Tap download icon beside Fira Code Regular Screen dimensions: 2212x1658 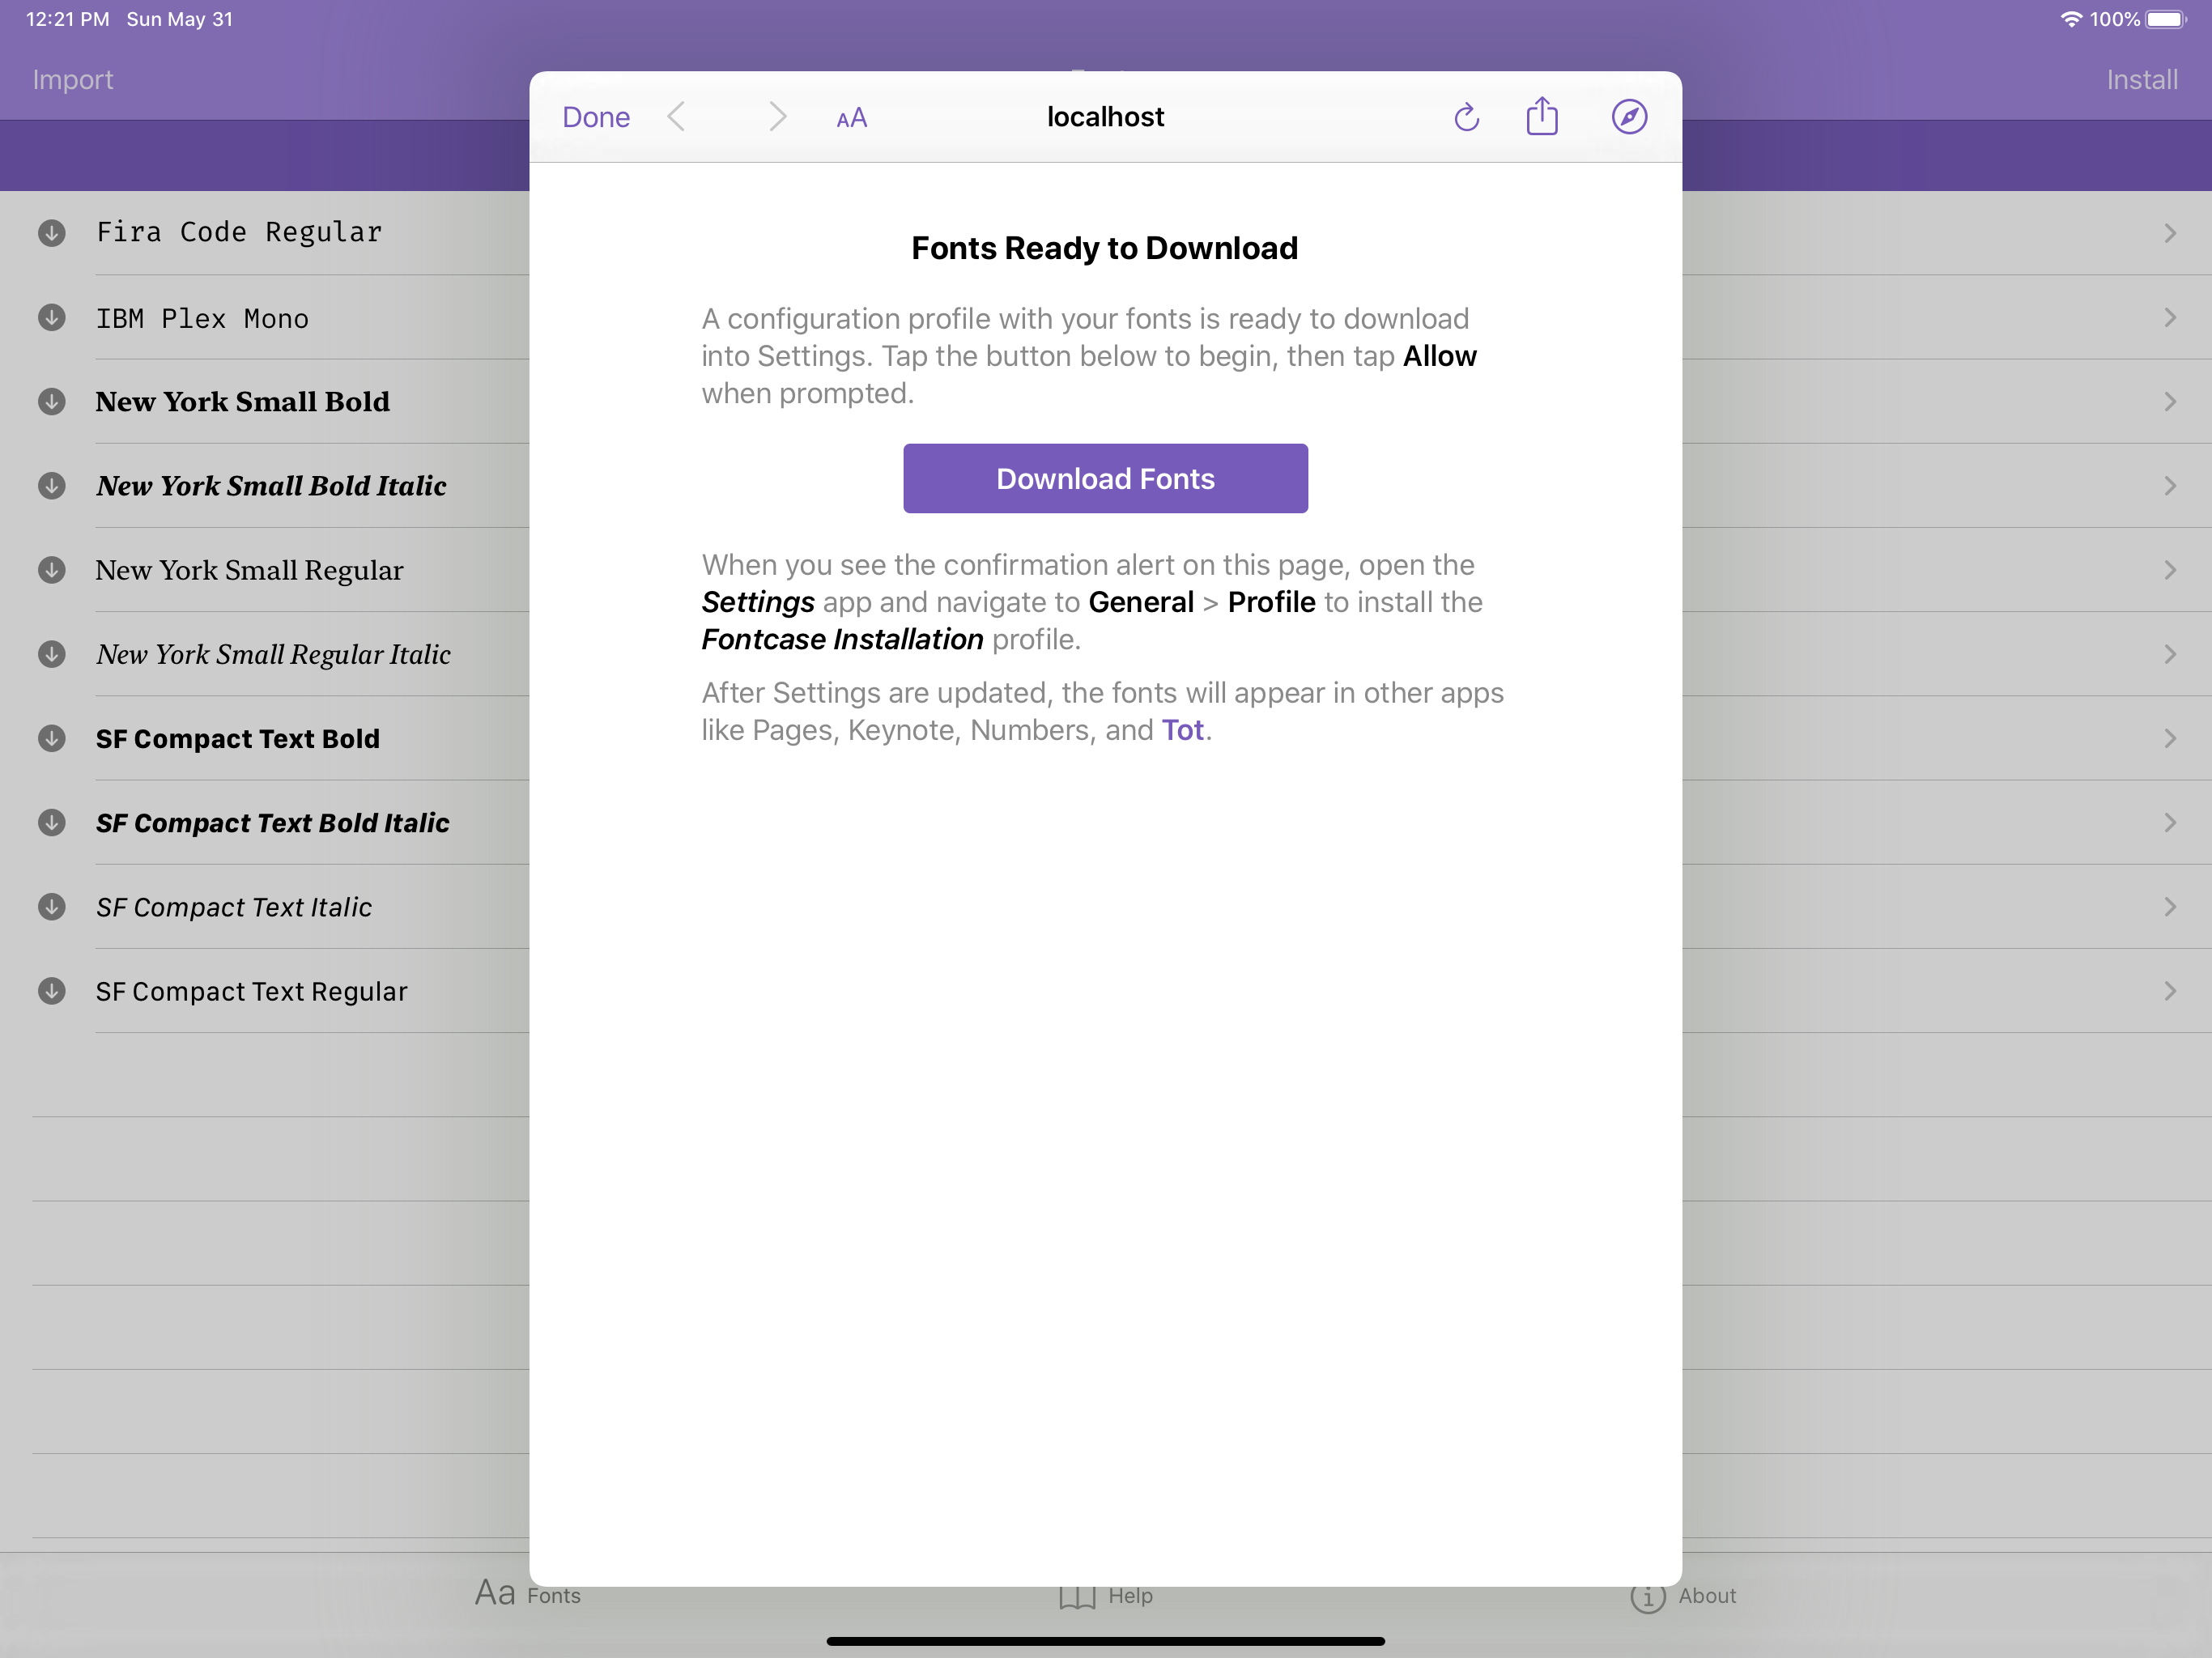52,233
